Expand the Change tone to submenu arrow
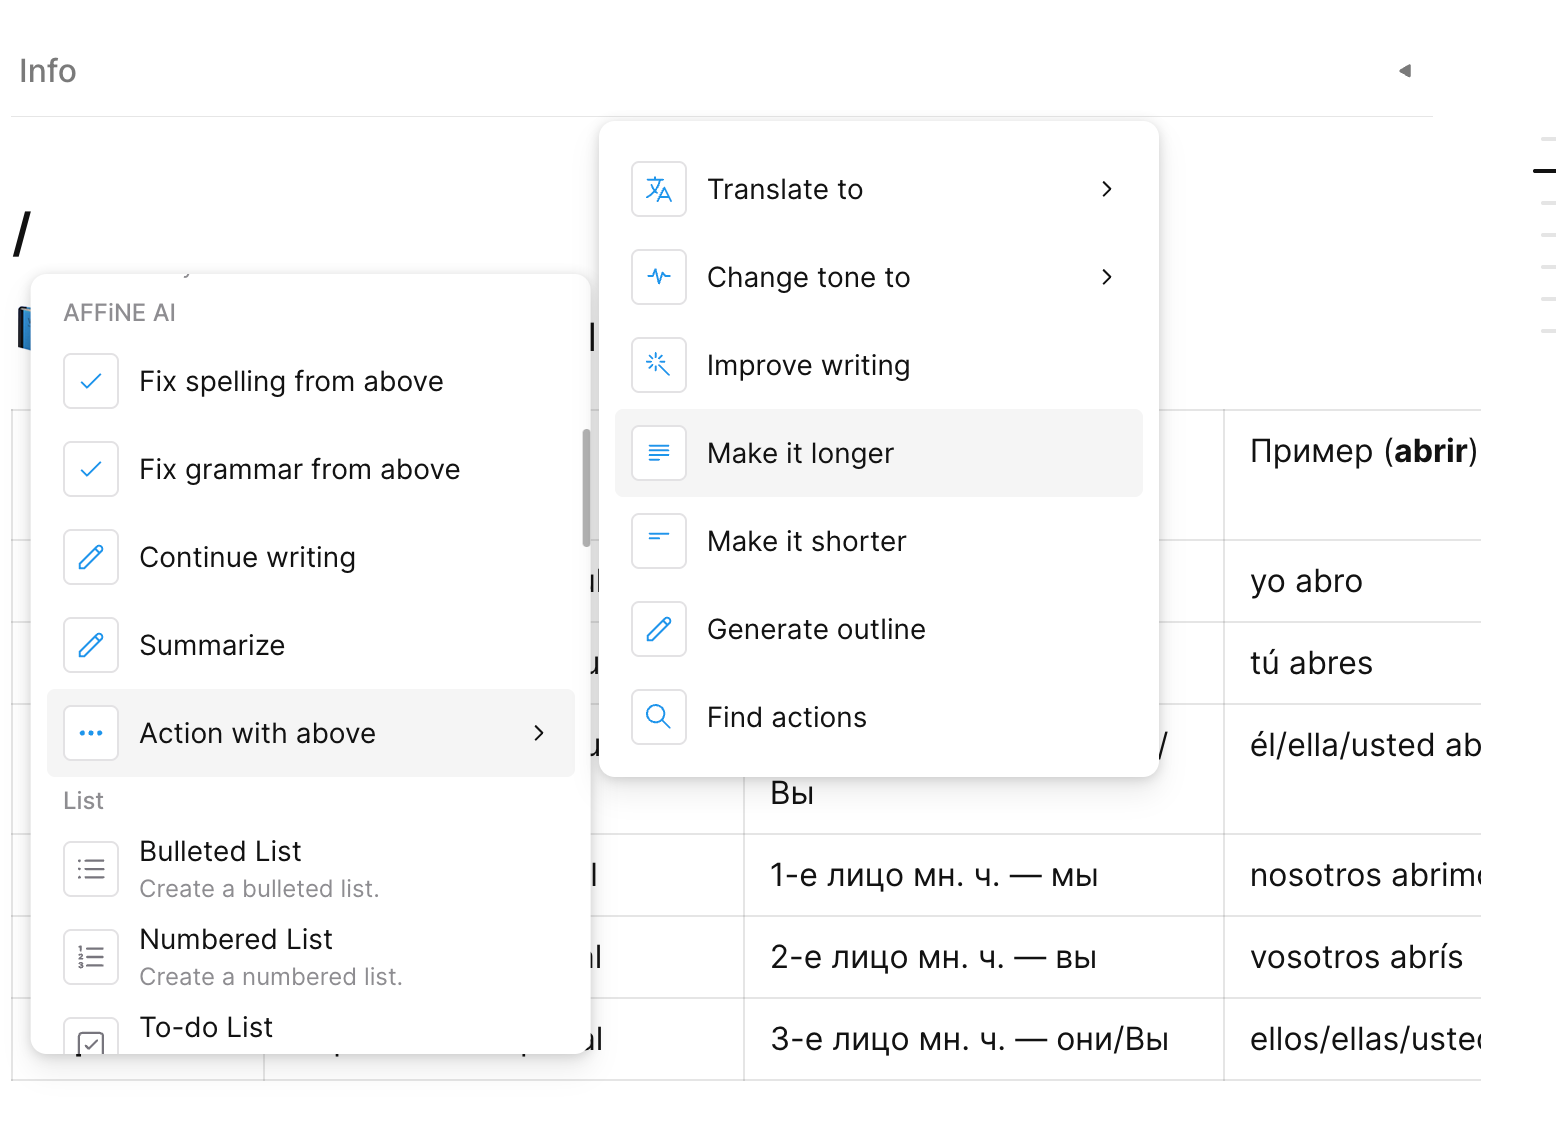This screenshot has height=1142, width=1556. pyautogui.click(x=1106, y=277)
